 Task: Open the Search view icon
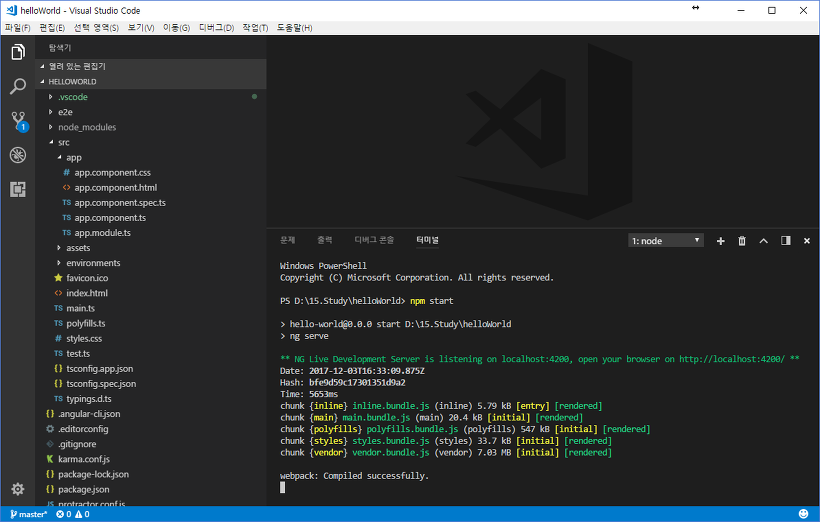(18, 86)
